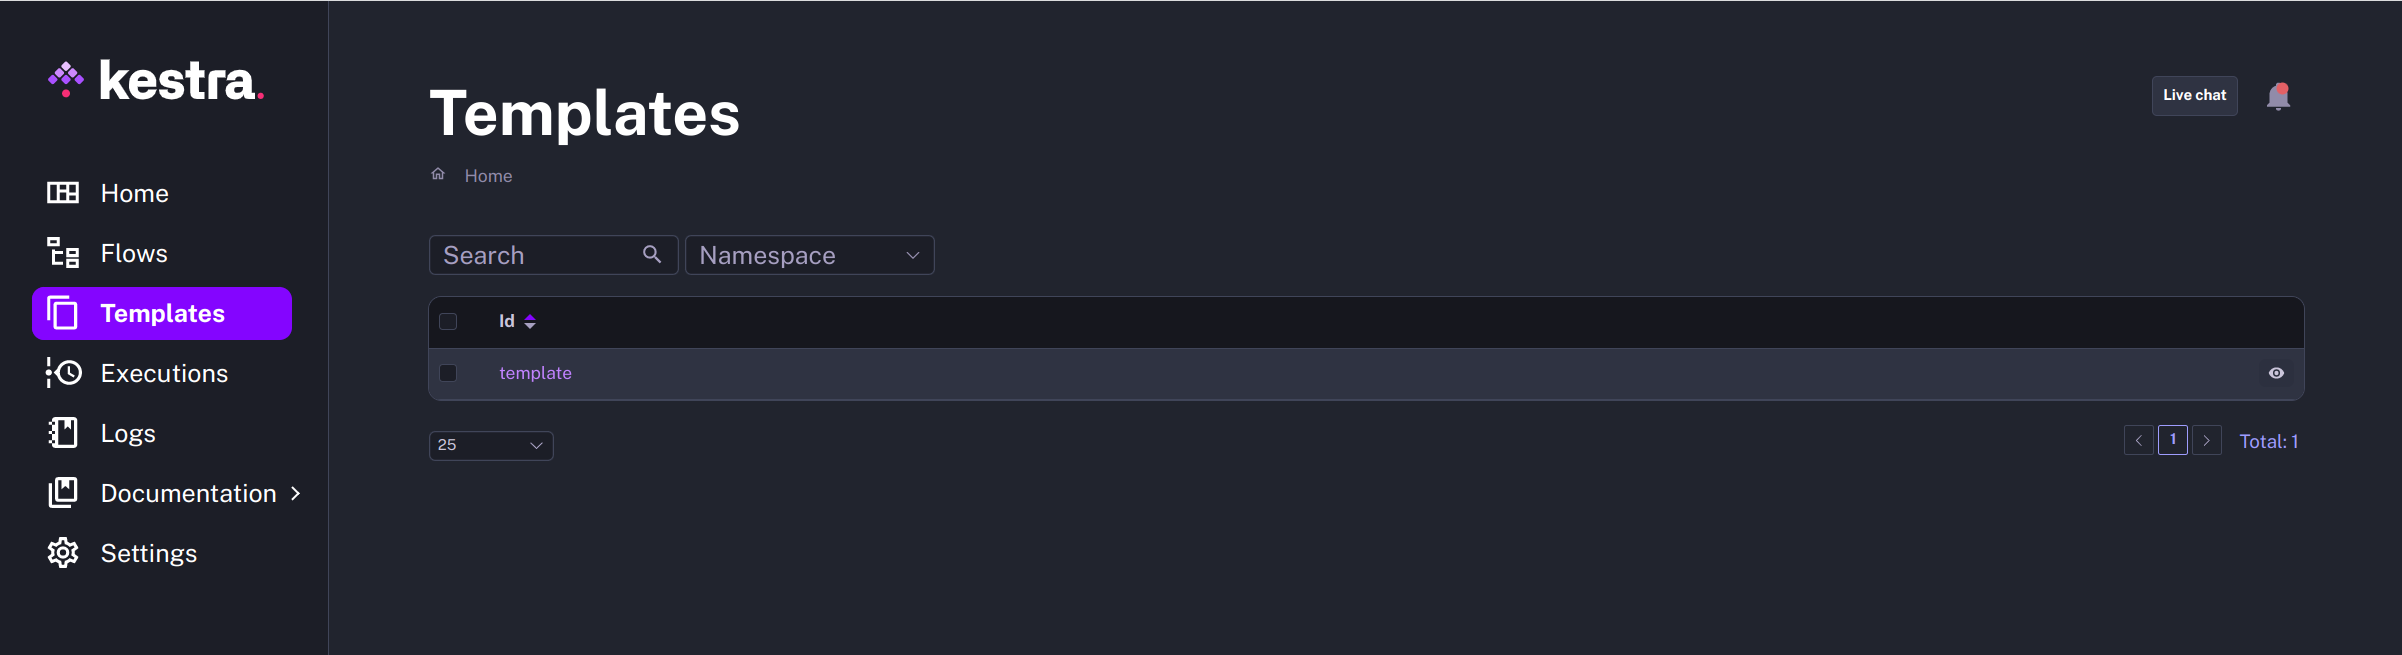Select all templates via header checkbox

(448, 321)
